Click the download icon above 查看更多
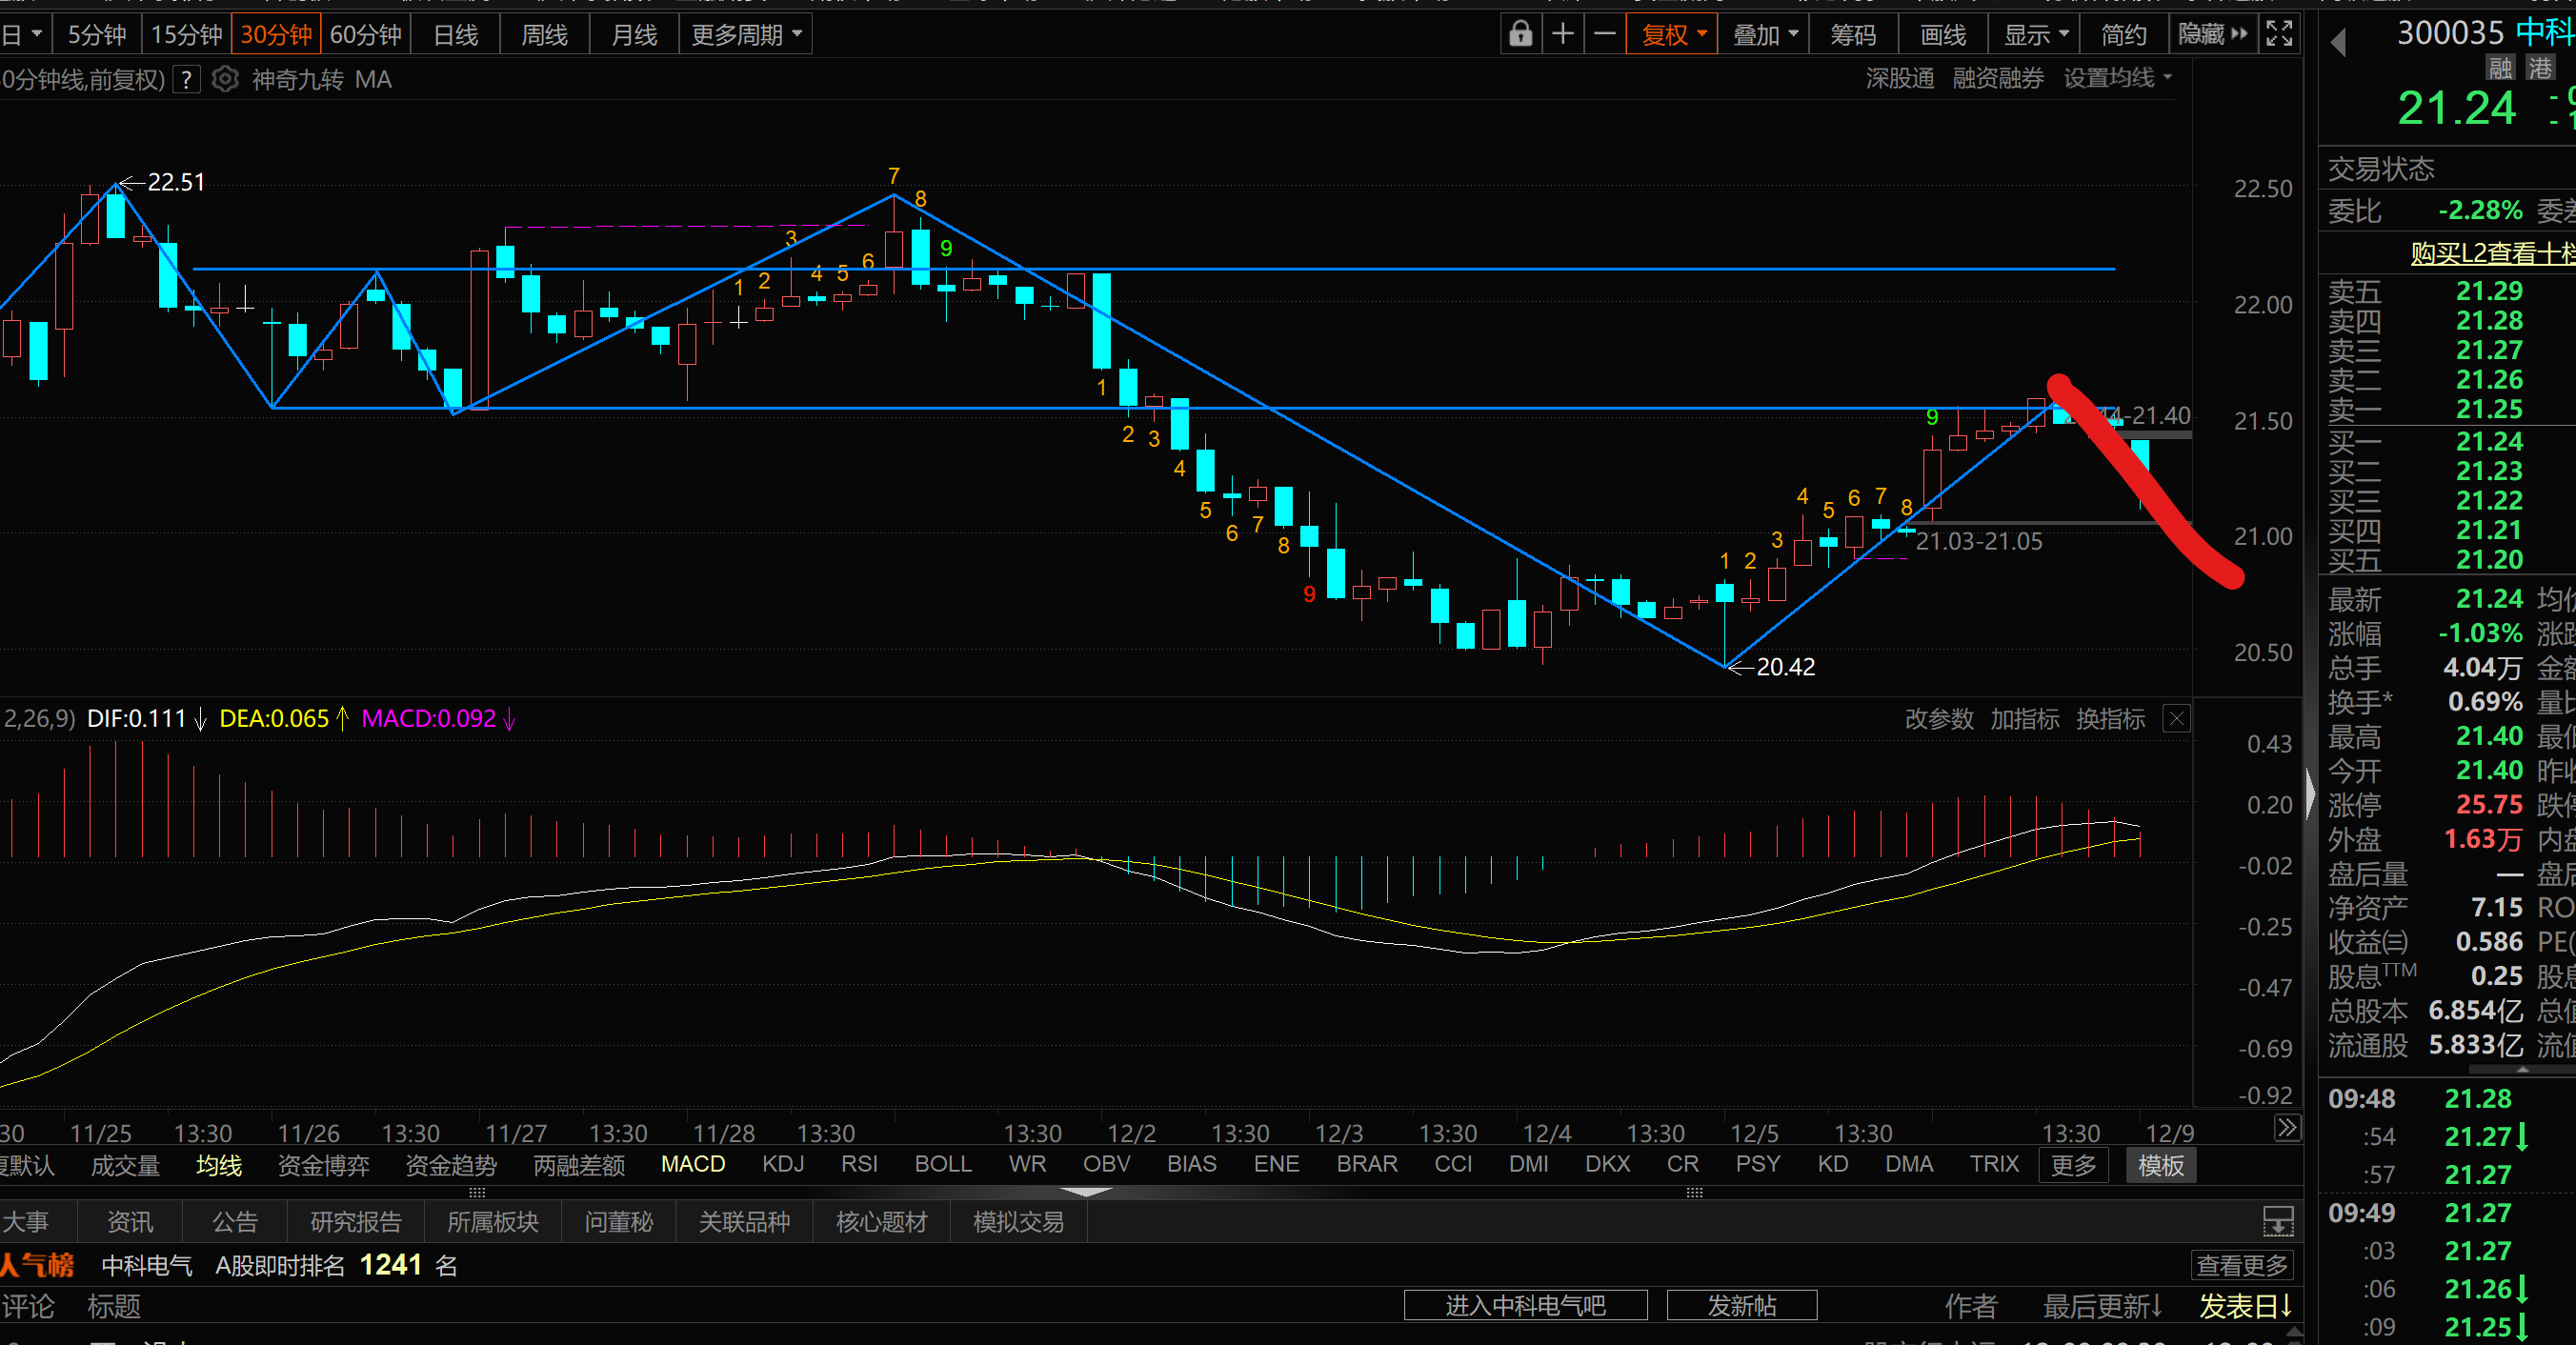The image size is (2576, 1345). tap(2278, 1221)
